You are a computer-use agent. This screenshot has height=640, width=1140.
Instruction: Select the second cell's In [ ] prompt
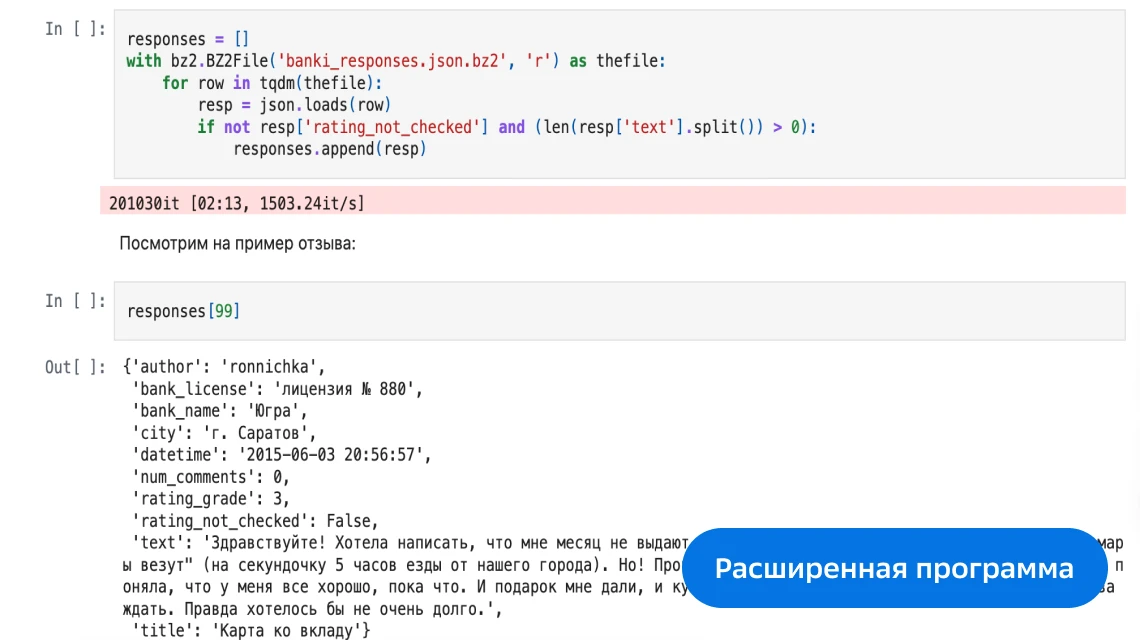[75, 301]
